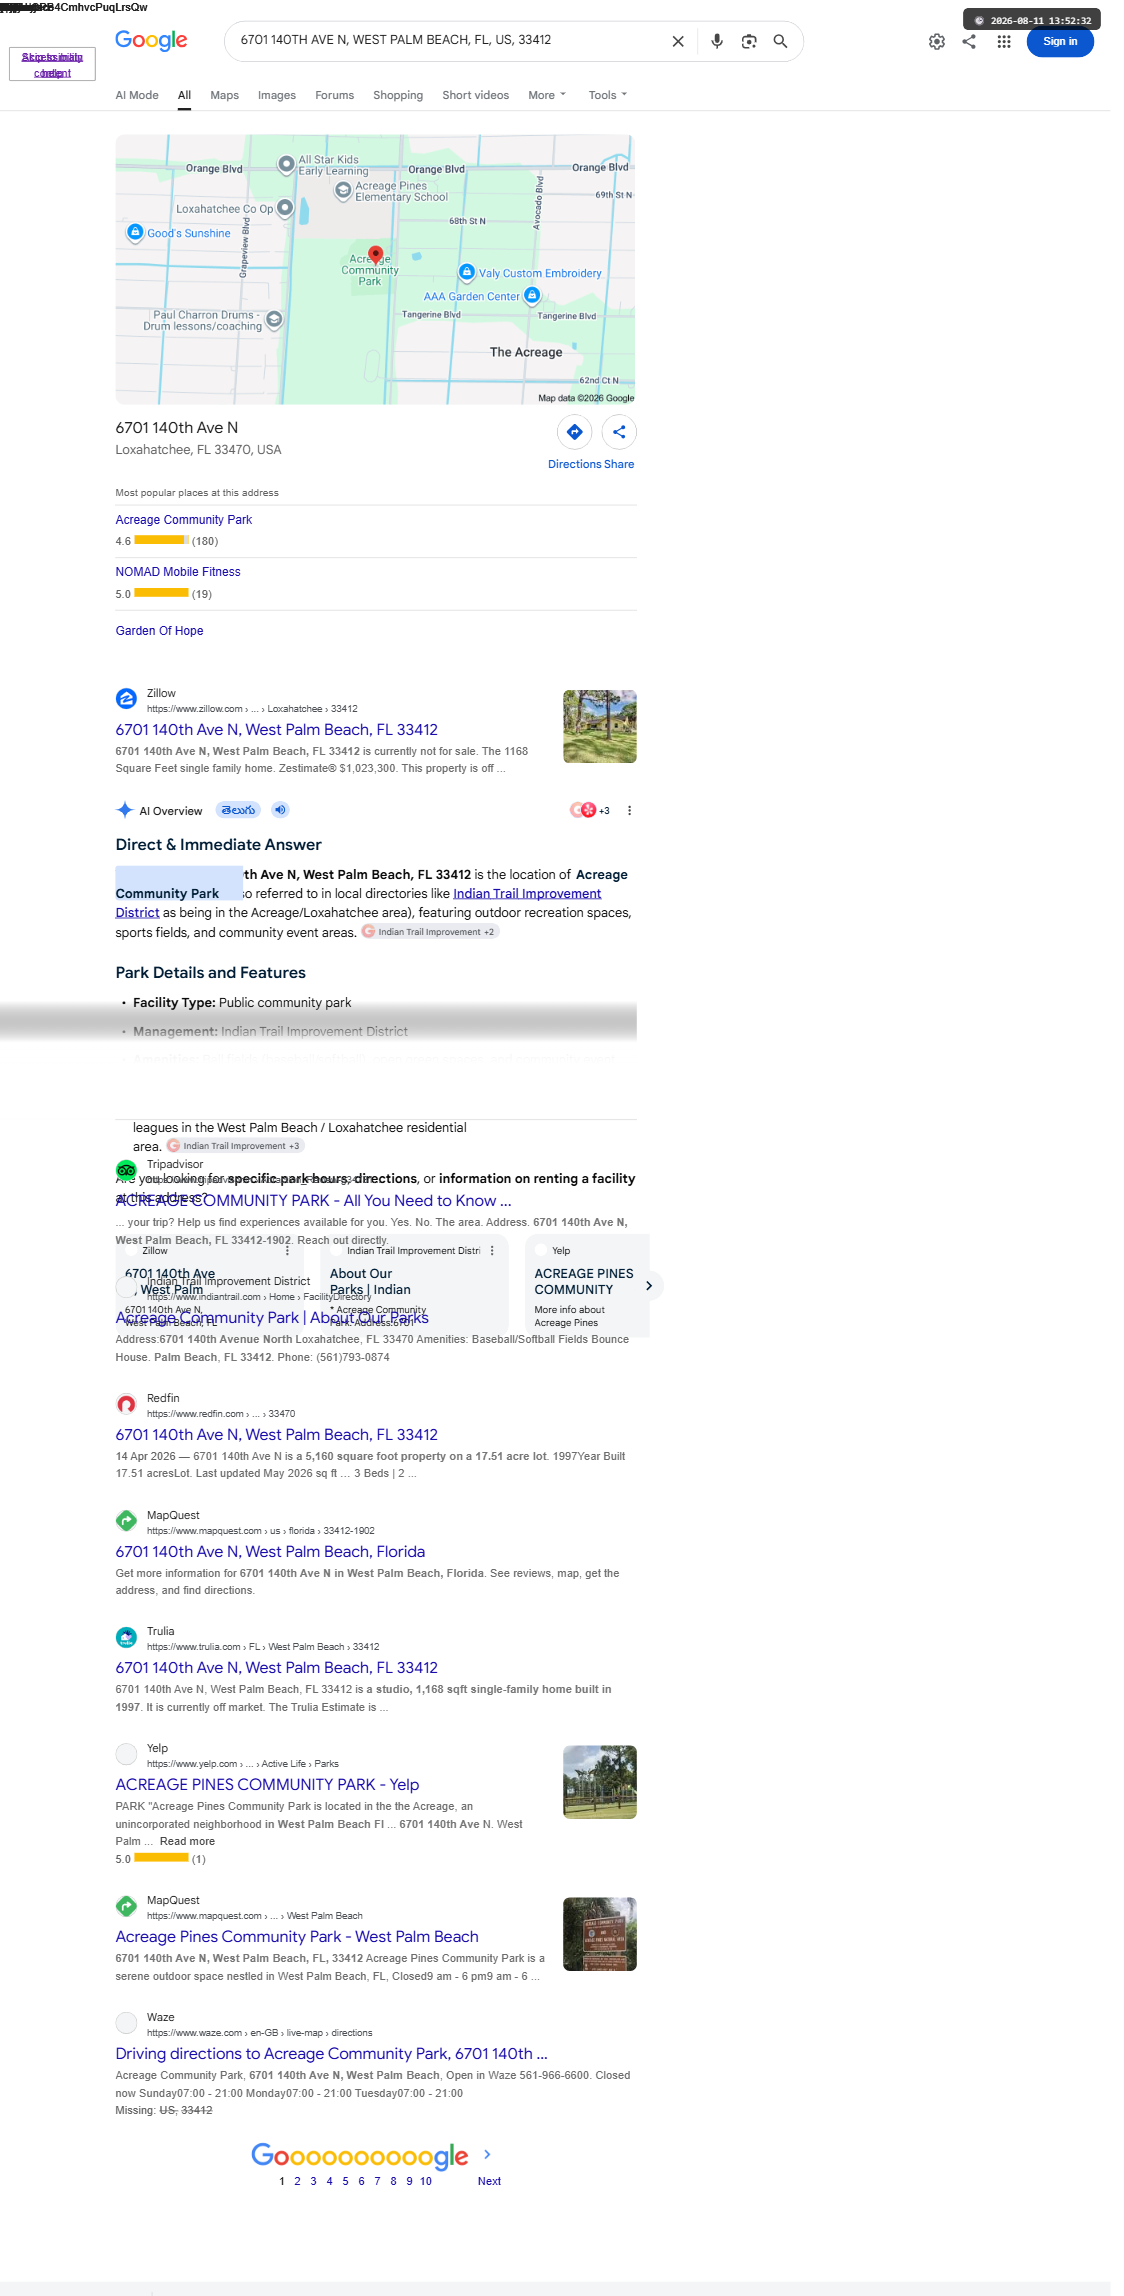Open ACREAGE PINES COMMUNITY PARK Yelp result

[267, 1785]
